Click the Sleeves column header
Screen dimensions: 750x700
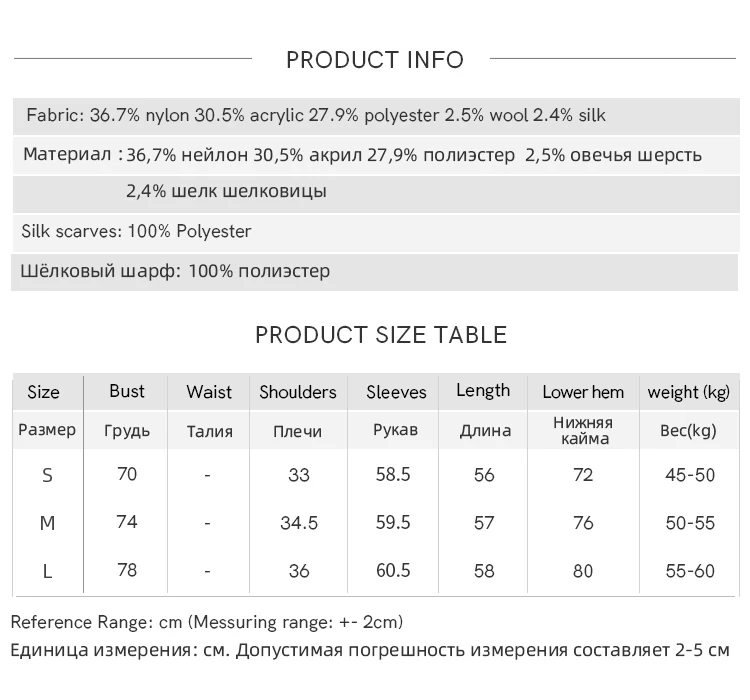point(396,392)
